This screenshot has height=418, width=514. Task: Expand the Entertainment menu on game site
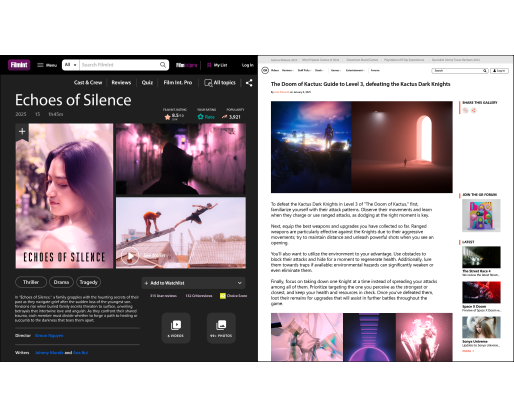tap(355, 70)
